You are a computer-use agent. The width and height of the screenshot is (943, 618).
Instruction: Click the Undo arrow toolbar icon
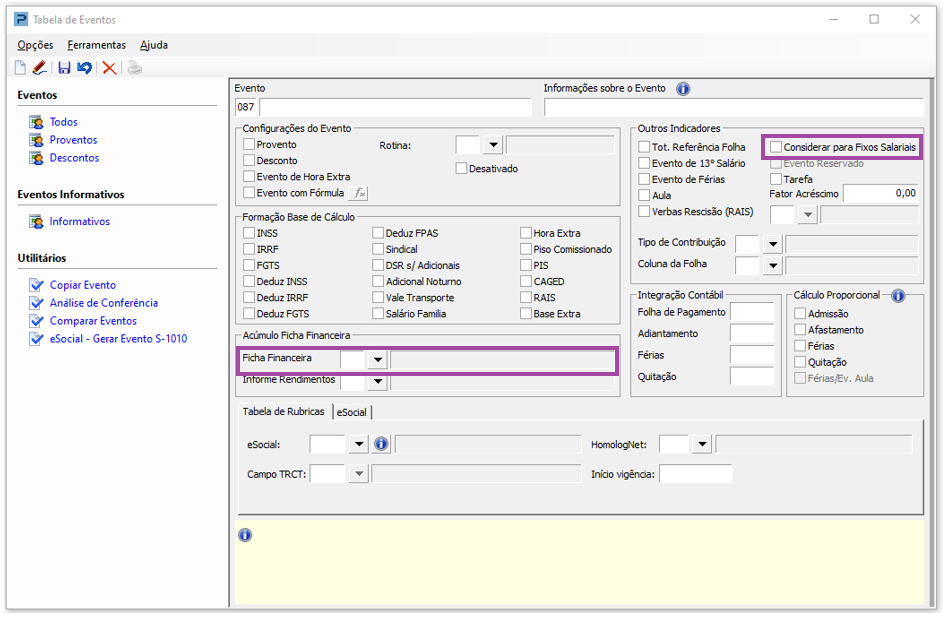click(x=84, y=68)
